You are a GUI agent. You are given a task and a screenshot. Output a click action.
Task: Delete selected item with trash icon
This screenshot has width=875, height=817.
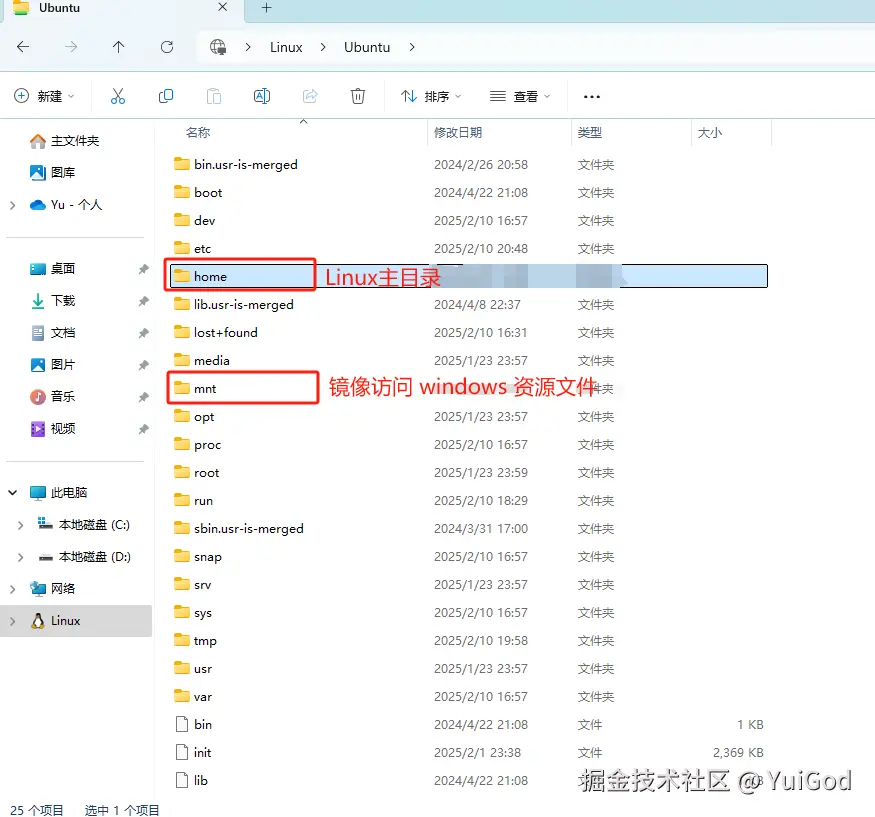pos(358,96)
